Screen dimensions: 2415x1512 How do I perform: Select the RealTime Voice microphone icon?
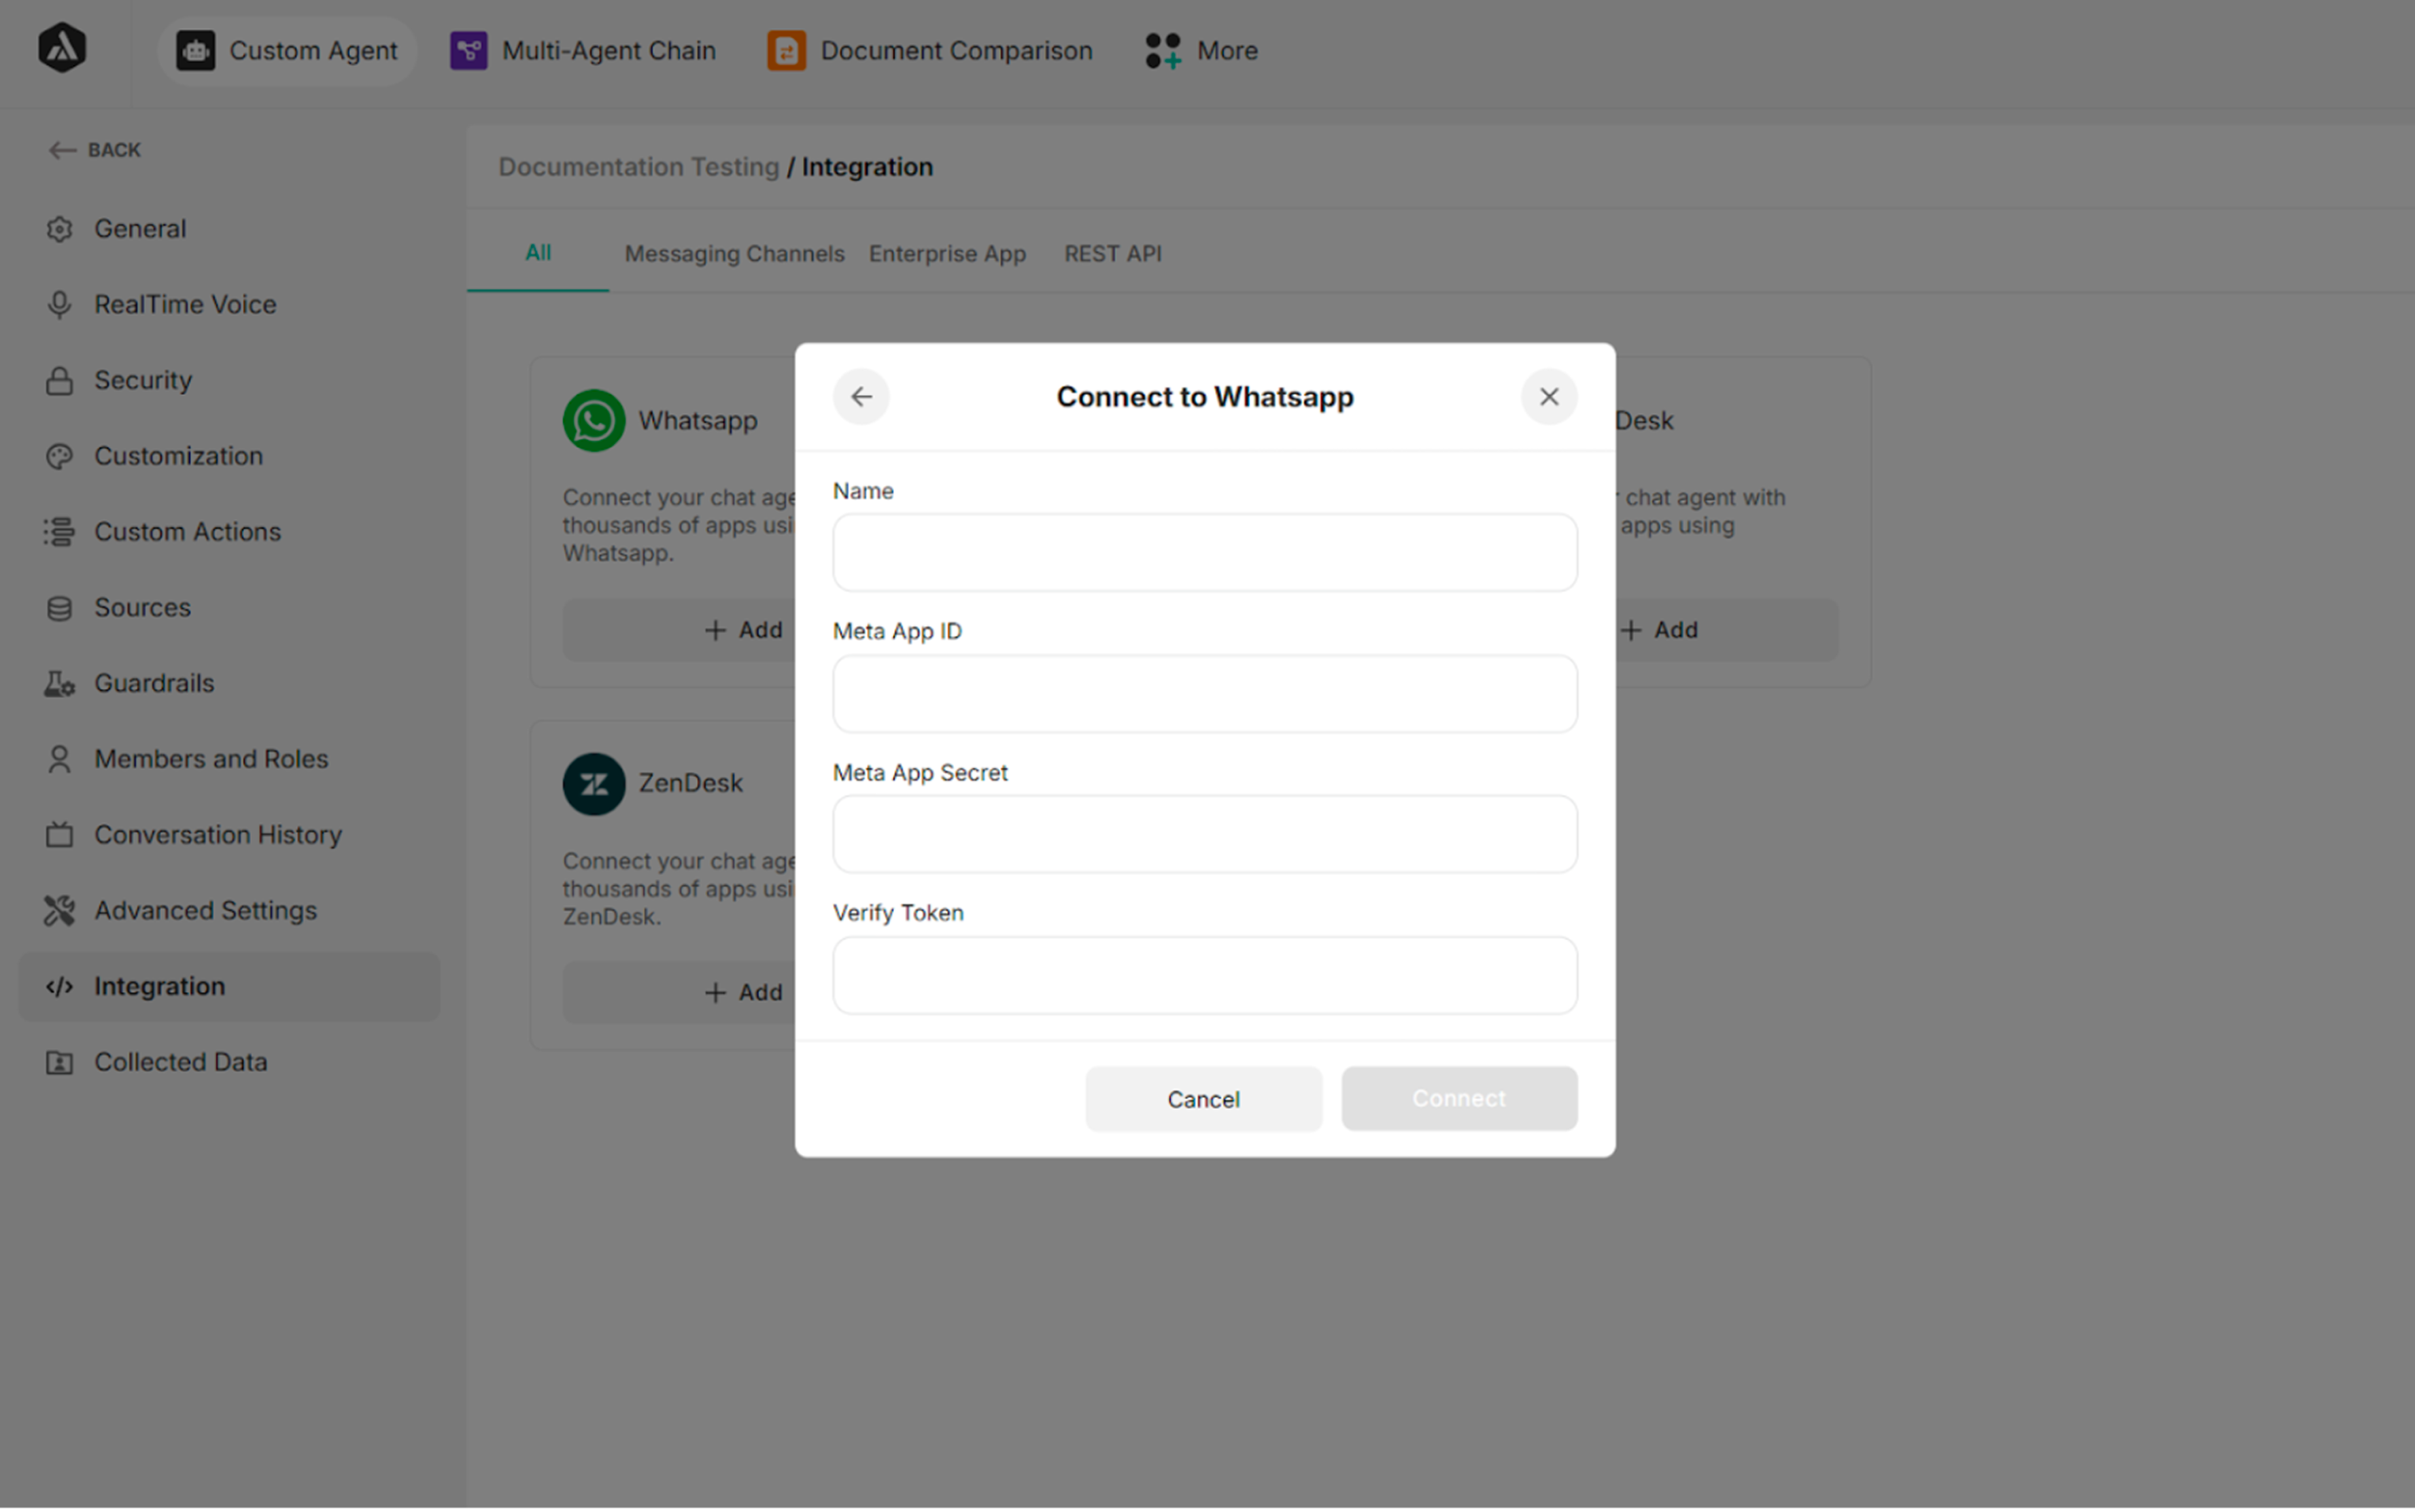[60, 304]
